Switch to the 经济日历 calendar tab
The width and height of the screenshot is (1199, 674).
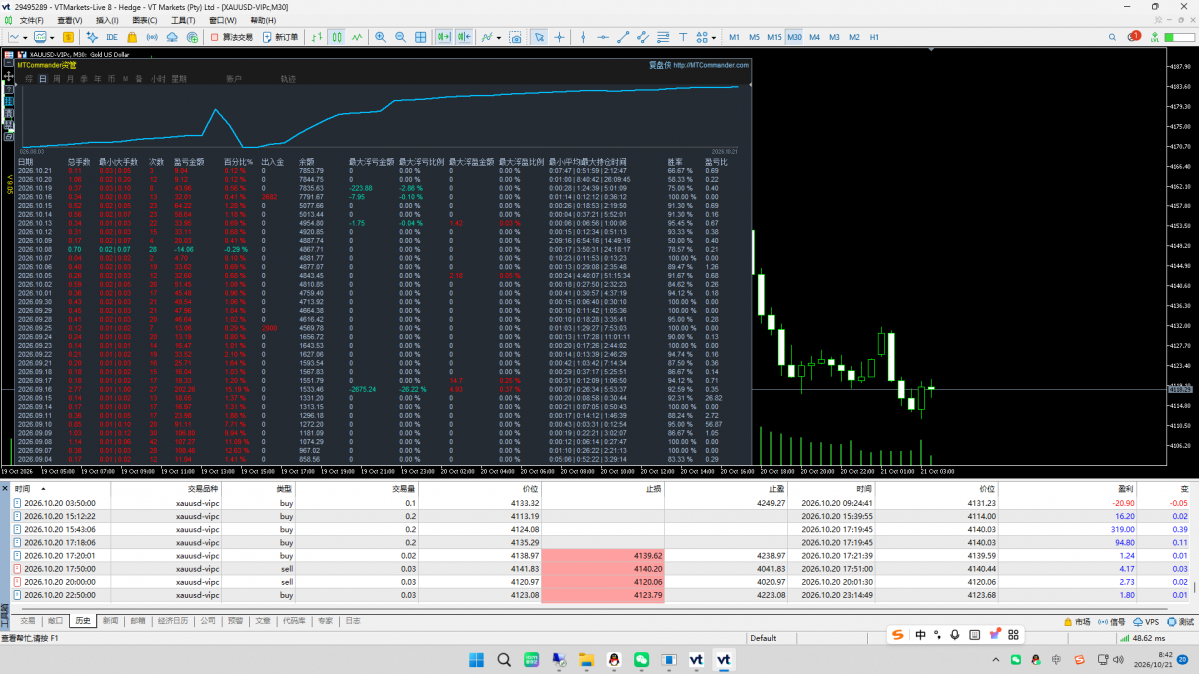173,621
